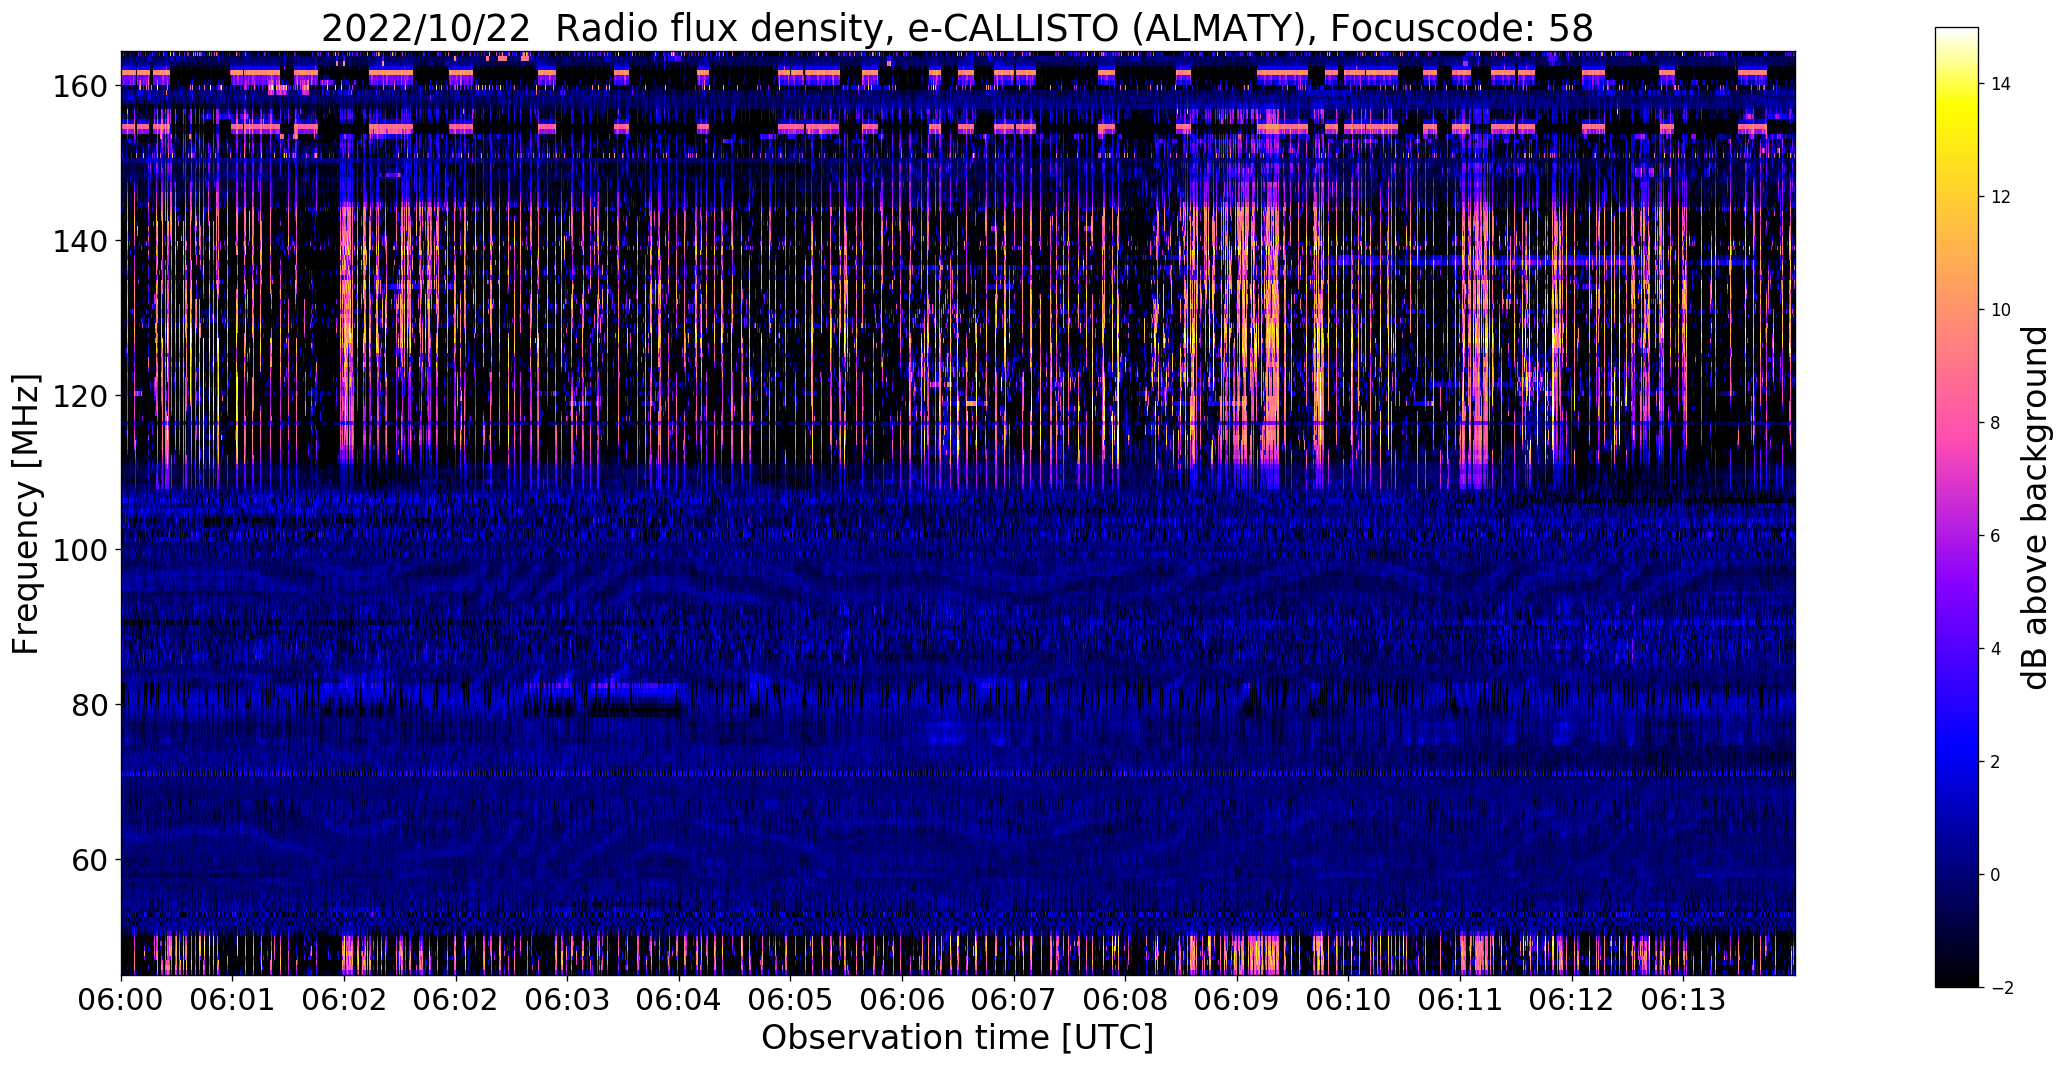The image size is (2066, 1067).
Task: Click the 'Observation time [UTC]' x-axis label
Action: (957, 1038)
